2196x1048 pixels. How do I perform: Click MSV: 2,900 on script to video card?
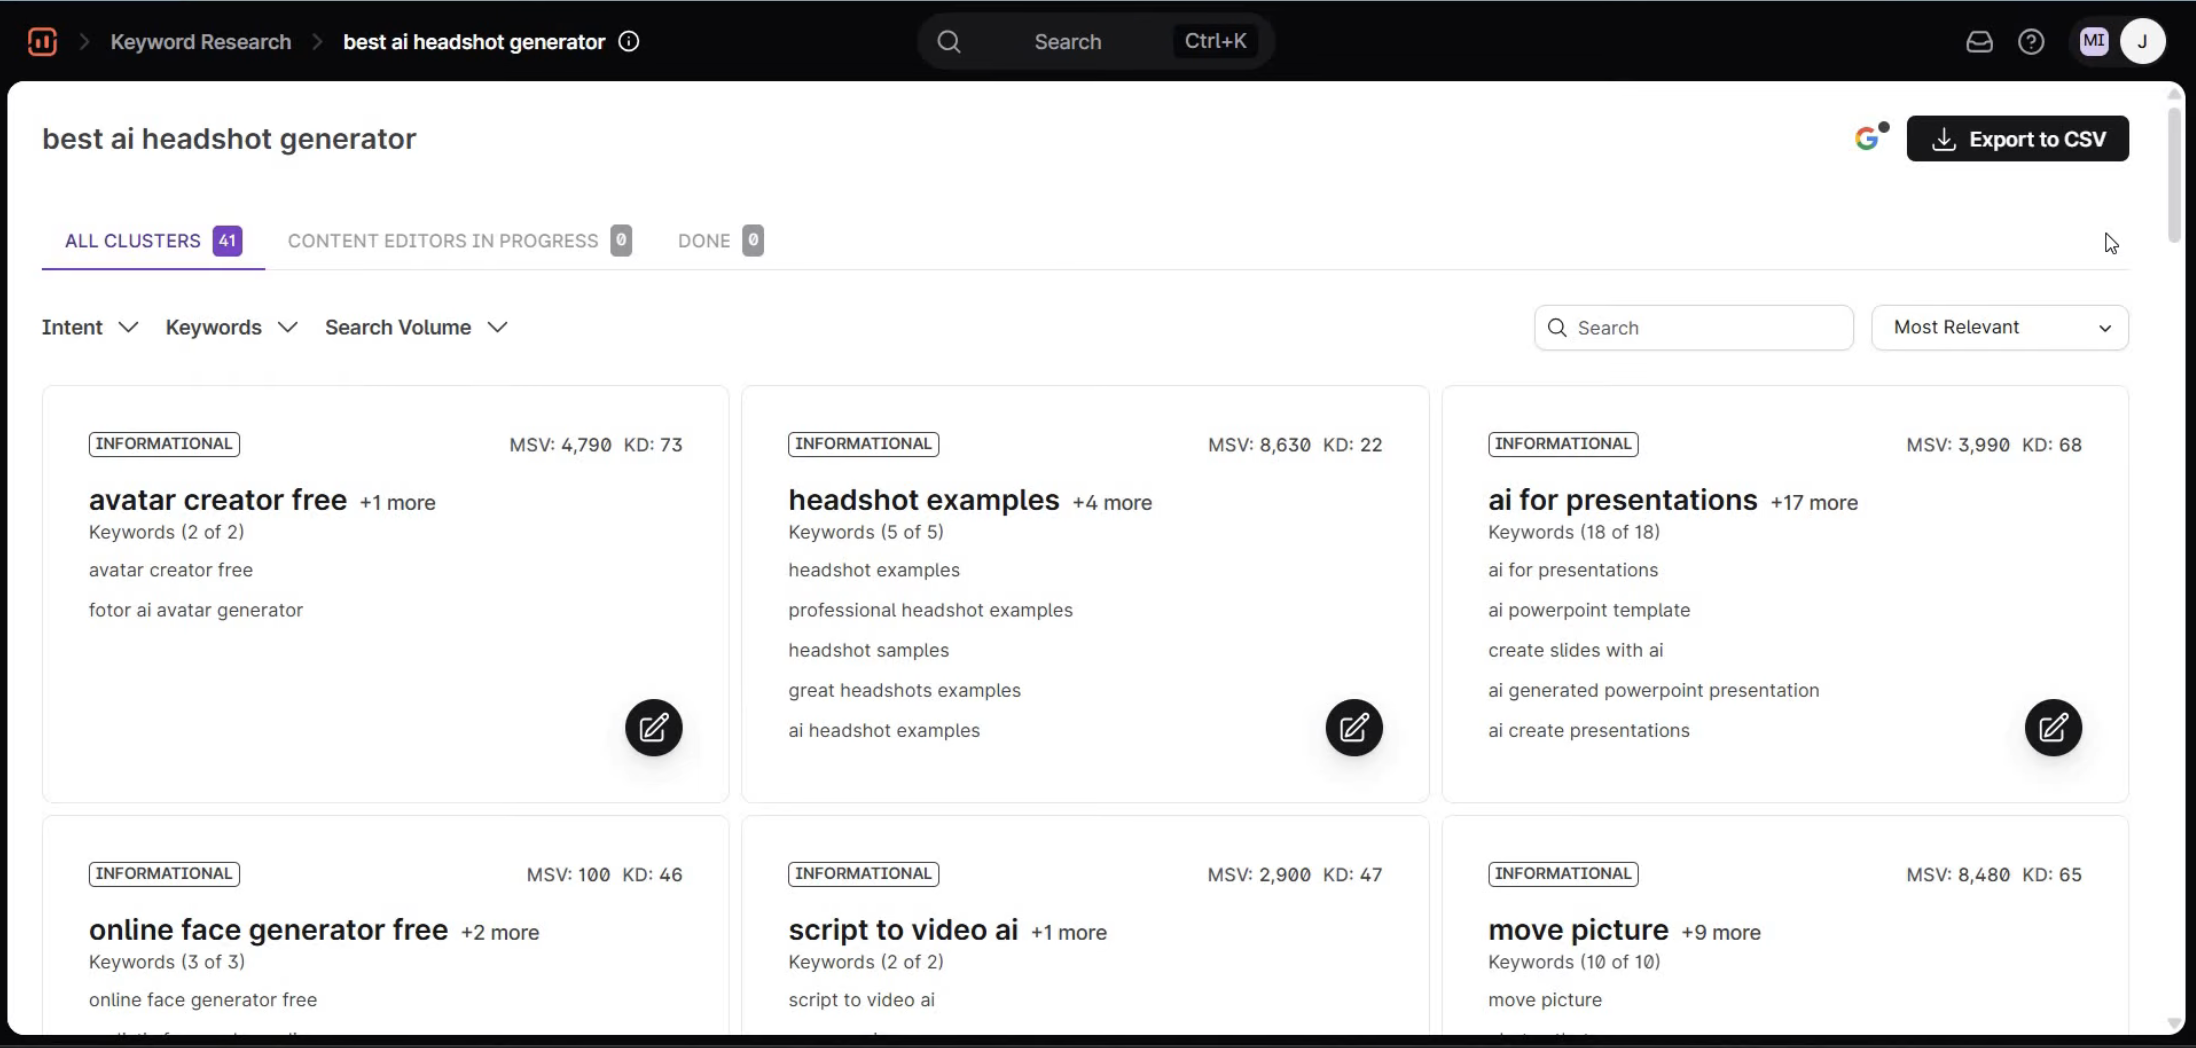pos(1259,875)
